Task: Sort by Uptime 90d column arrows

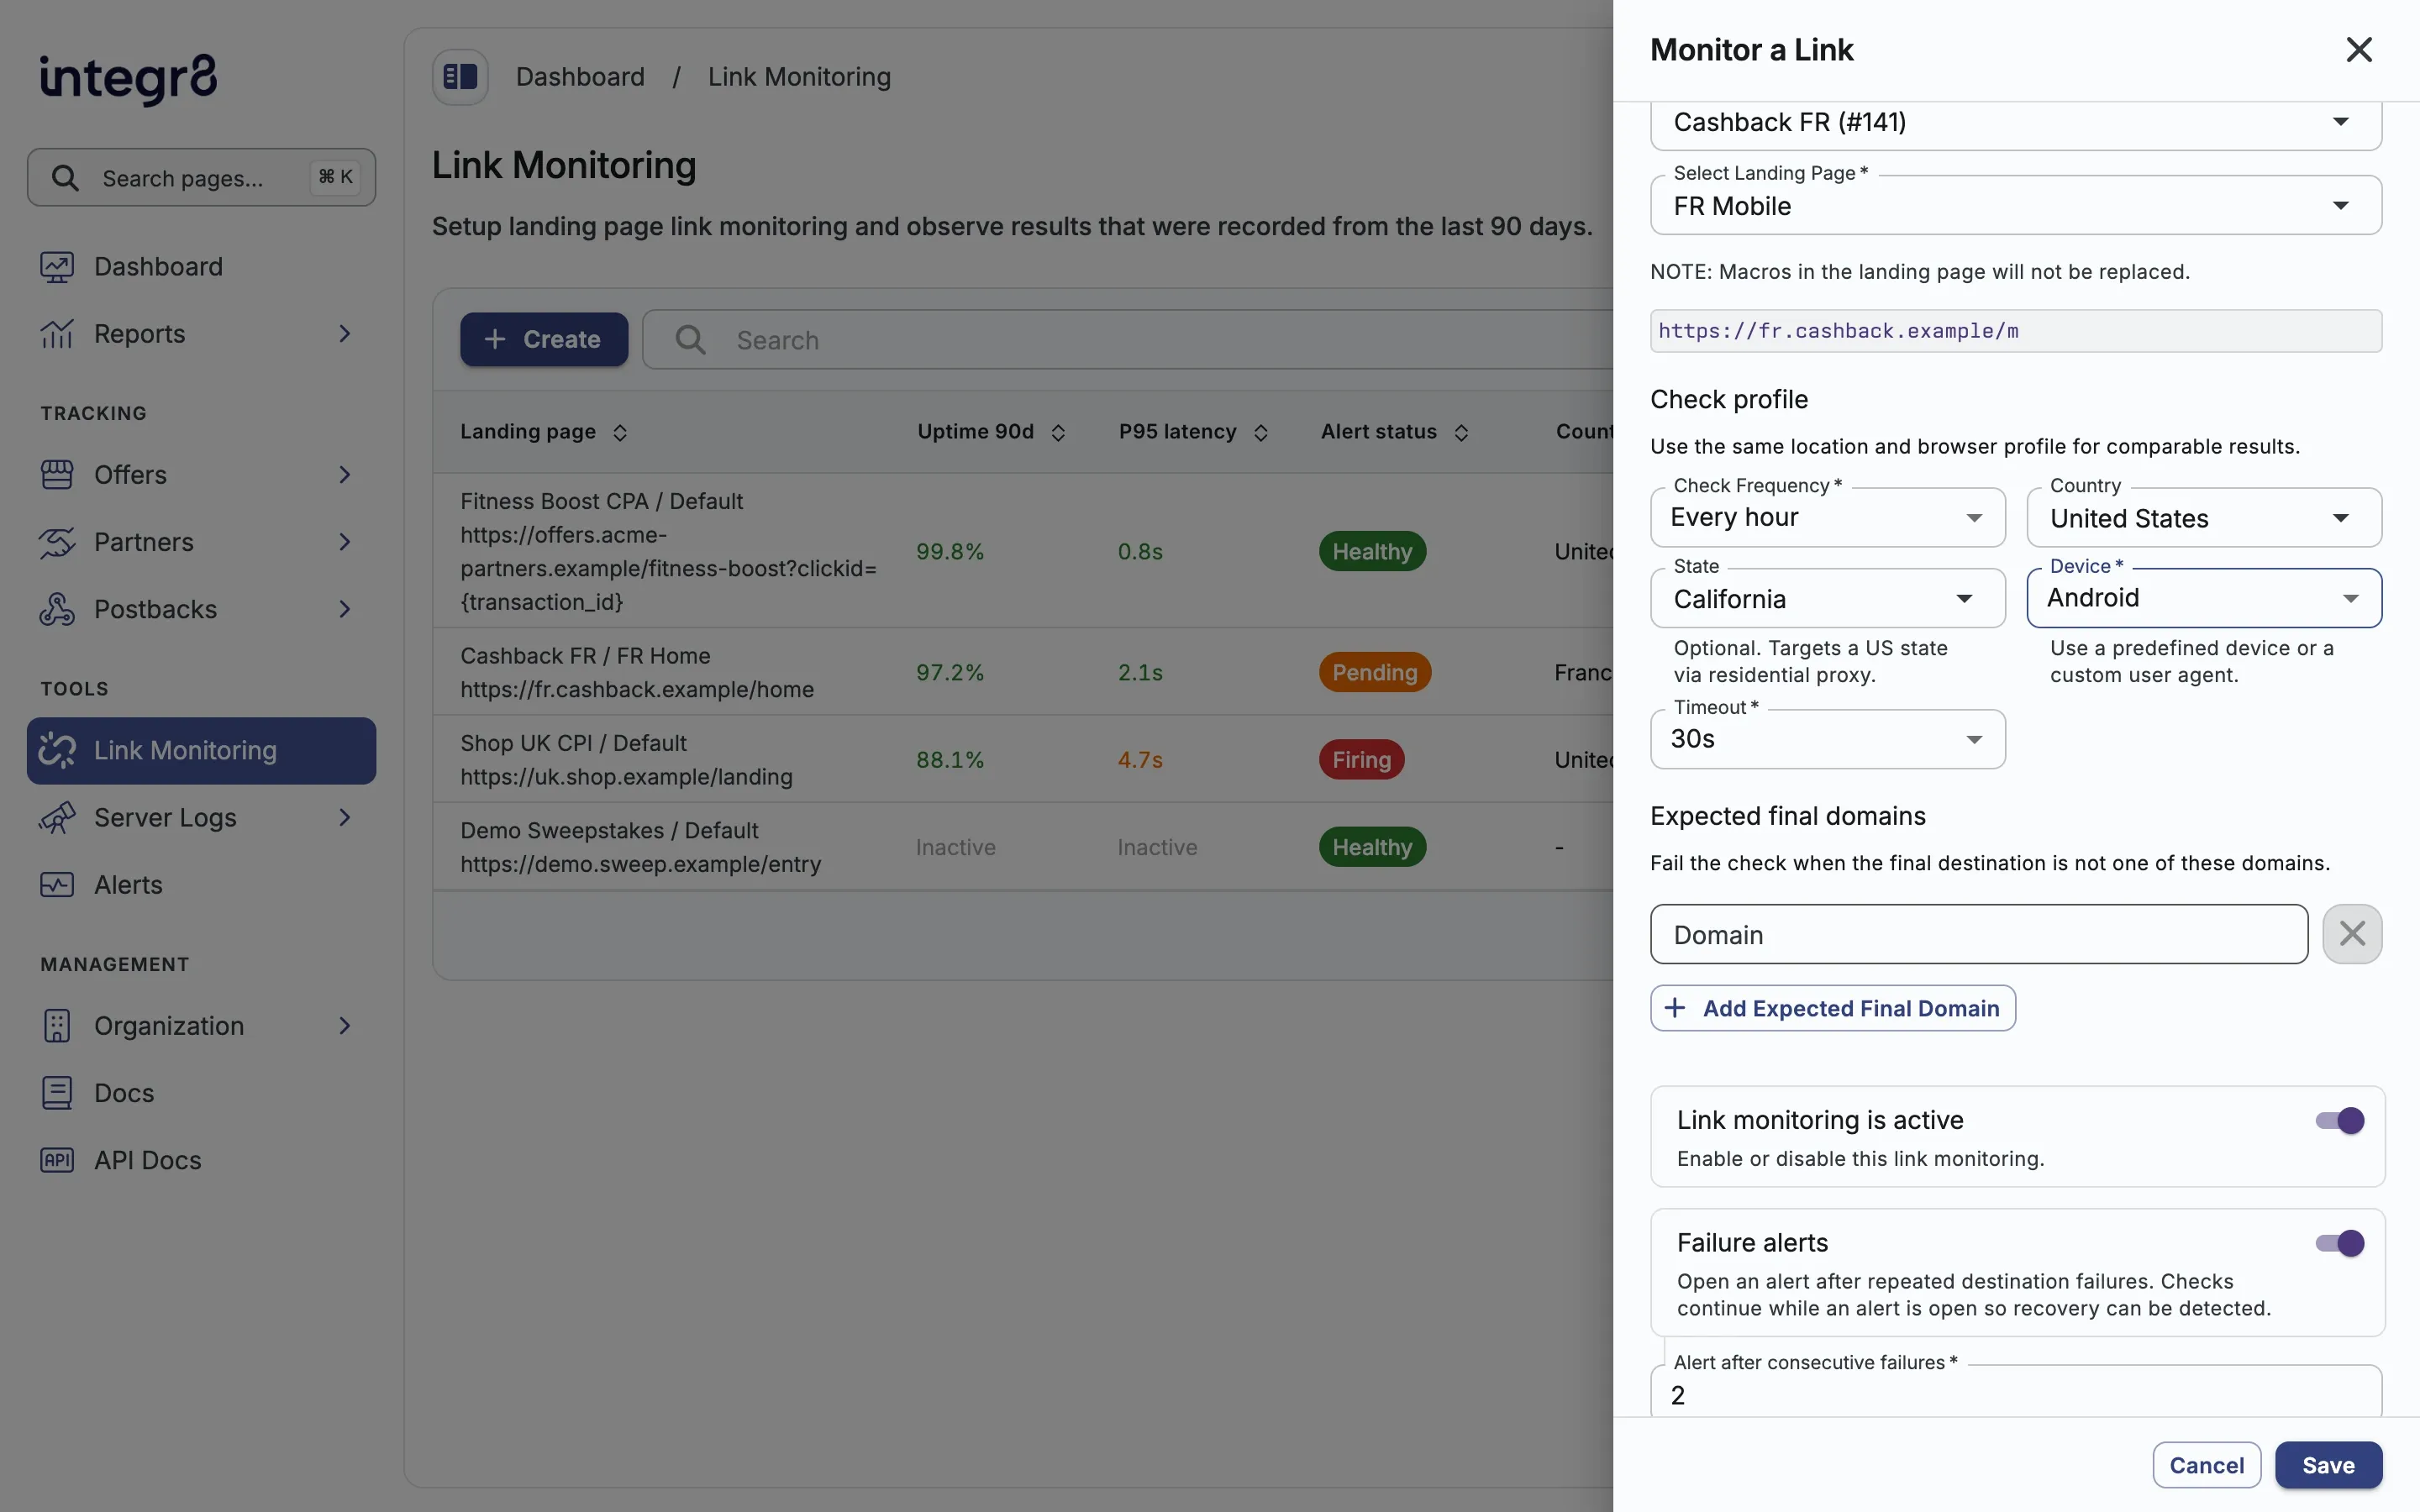Action: (1058, 432)
